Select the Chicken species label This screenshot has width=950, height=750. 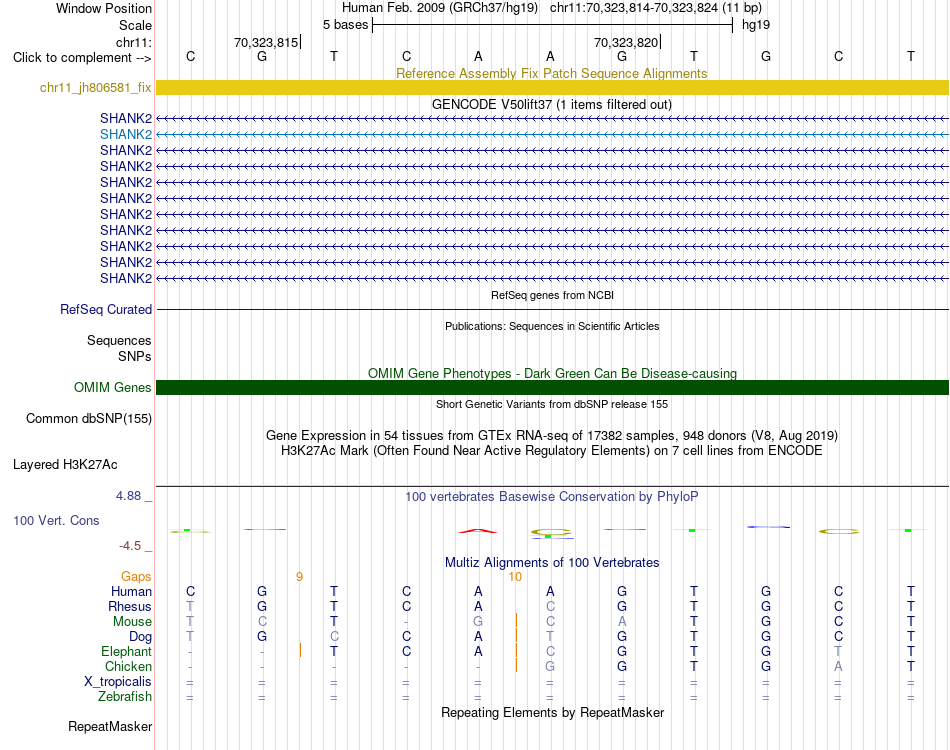[x=128, y=666]
